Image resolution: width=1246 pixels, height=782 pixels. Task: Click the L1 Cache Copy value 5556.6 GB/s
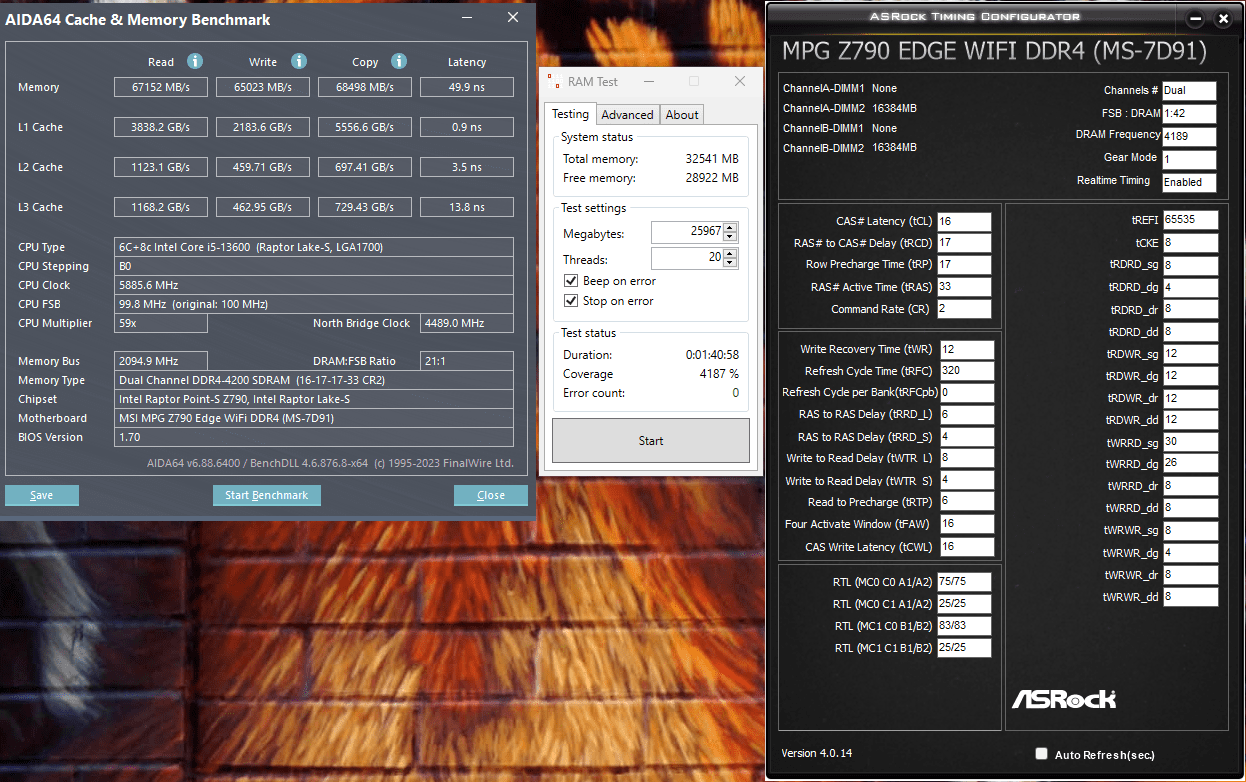coord(365,127)
